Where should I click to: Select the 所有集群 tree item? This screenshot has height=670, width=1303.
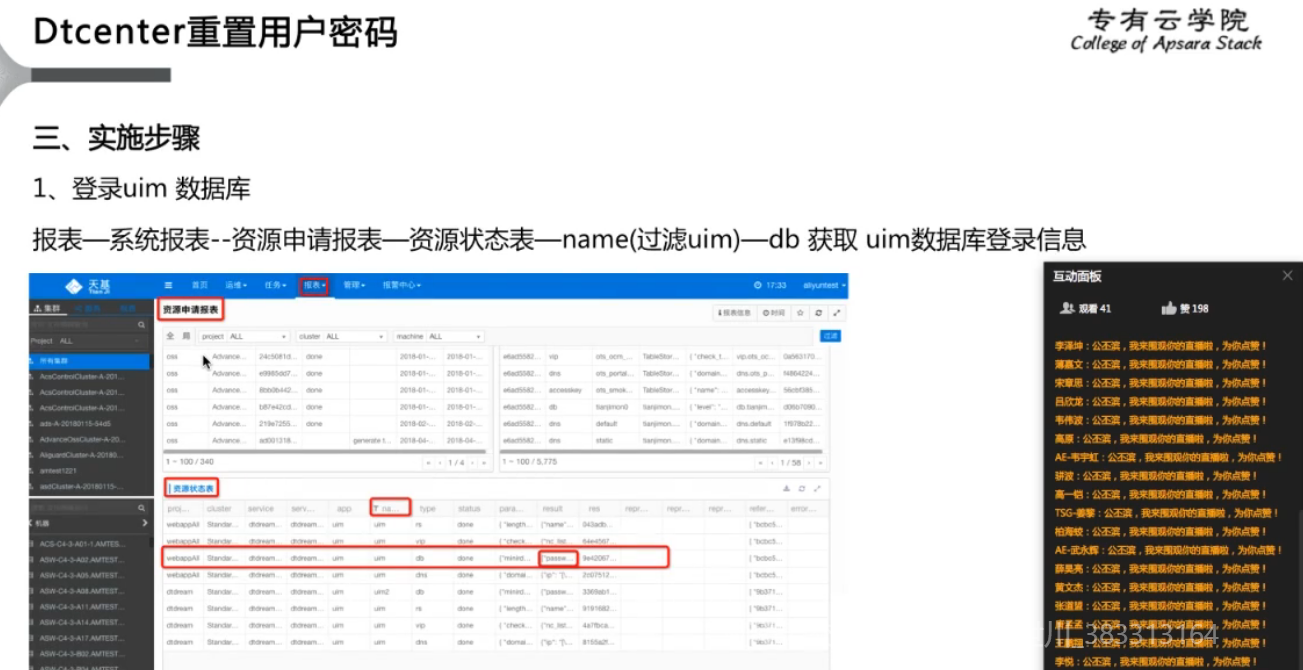coord(89,360)
